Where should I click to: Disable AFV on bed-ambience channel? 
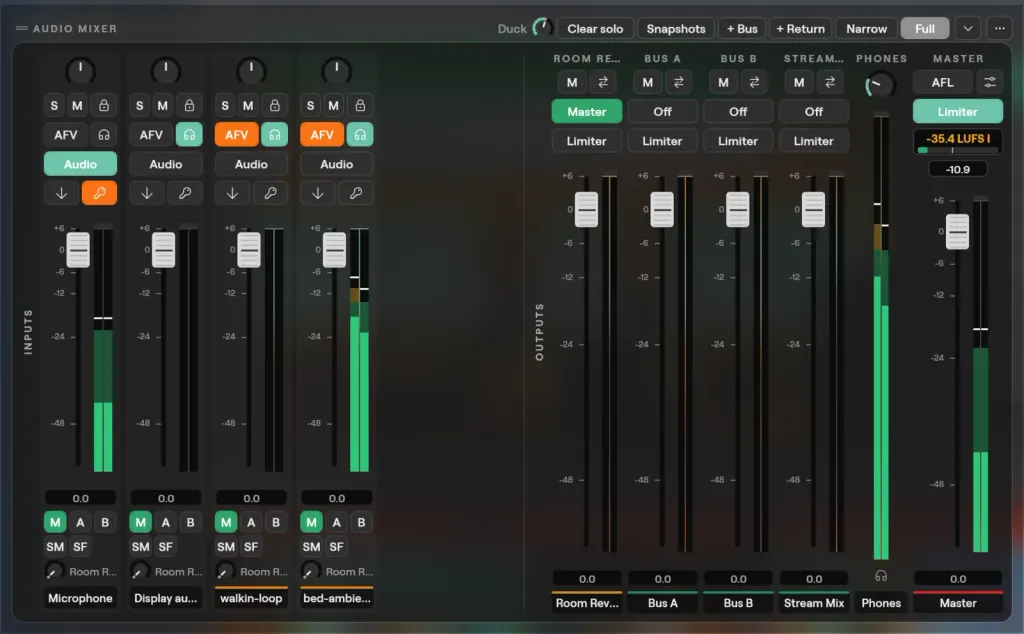(x=322, y=135)
